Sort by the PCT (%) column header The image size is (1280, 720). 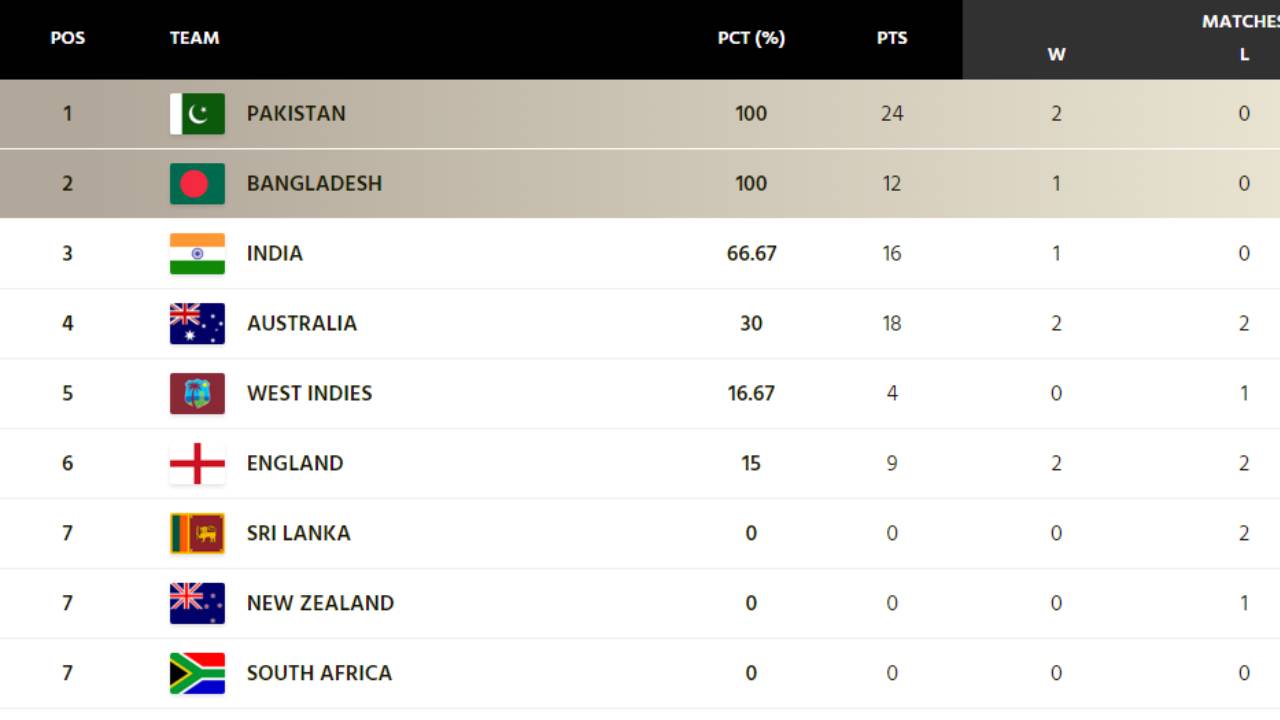(x=751, y=38)
